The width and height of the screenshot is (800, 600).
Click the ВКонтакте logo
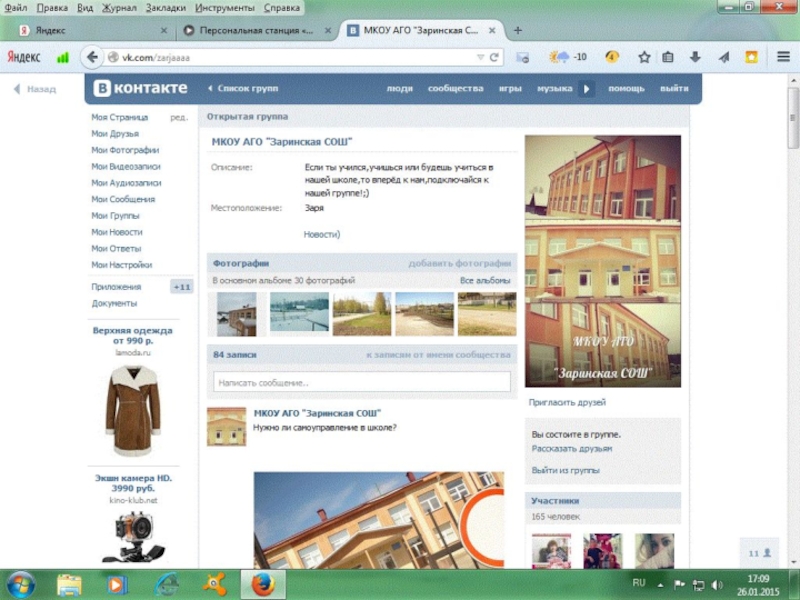click(x=140, y=88)
